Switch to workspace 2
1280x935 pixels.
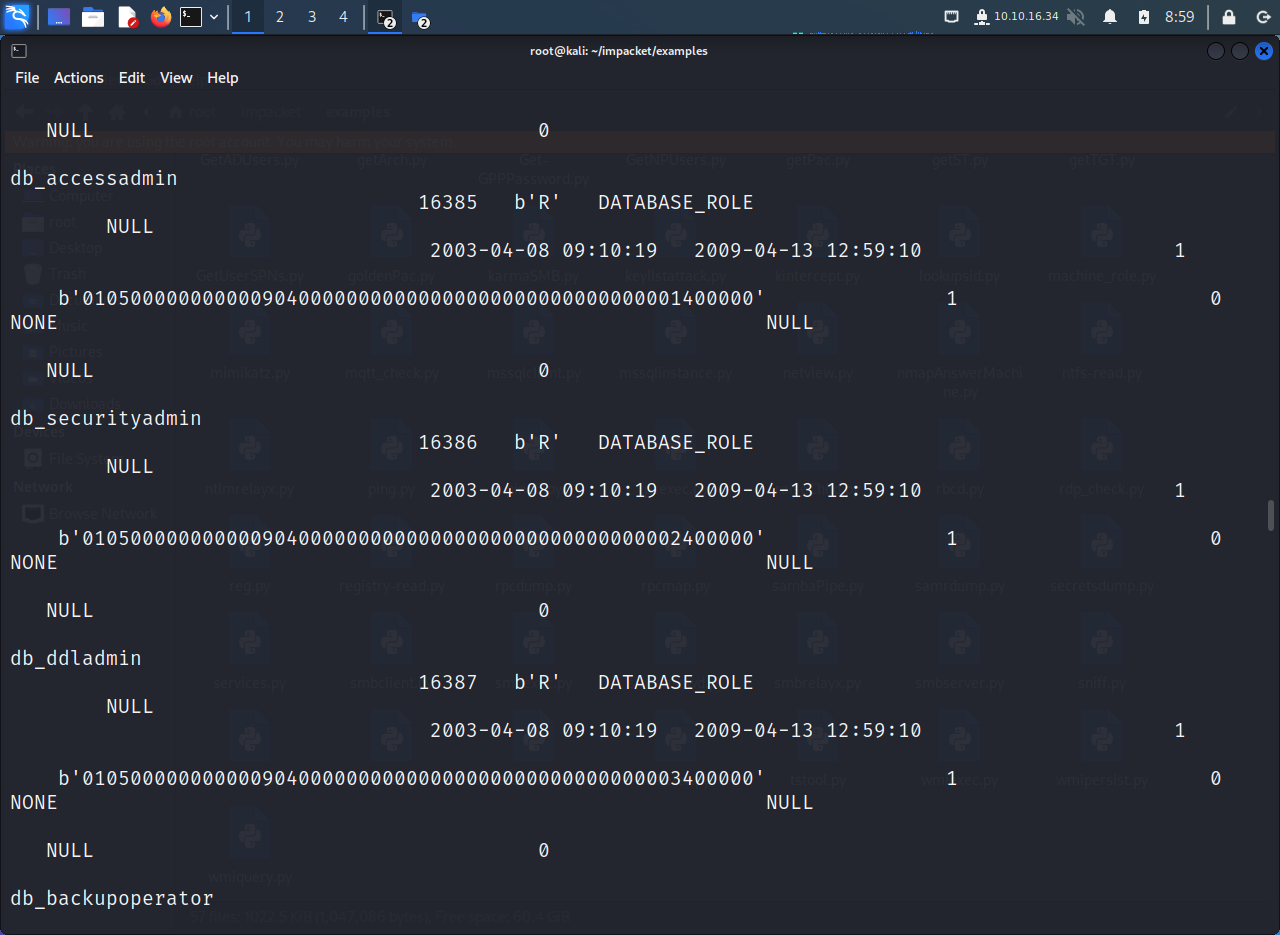click(x=280, y=17)
